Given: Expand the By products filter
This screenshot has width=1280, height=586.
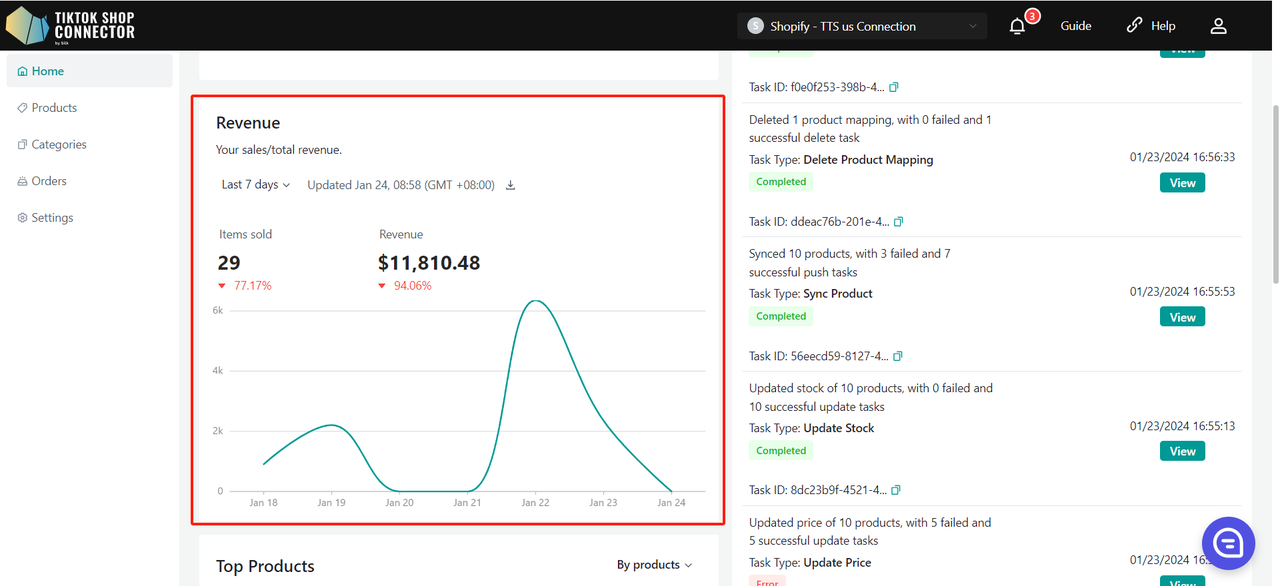Looking at the screenshot, I should coord(654,565).
